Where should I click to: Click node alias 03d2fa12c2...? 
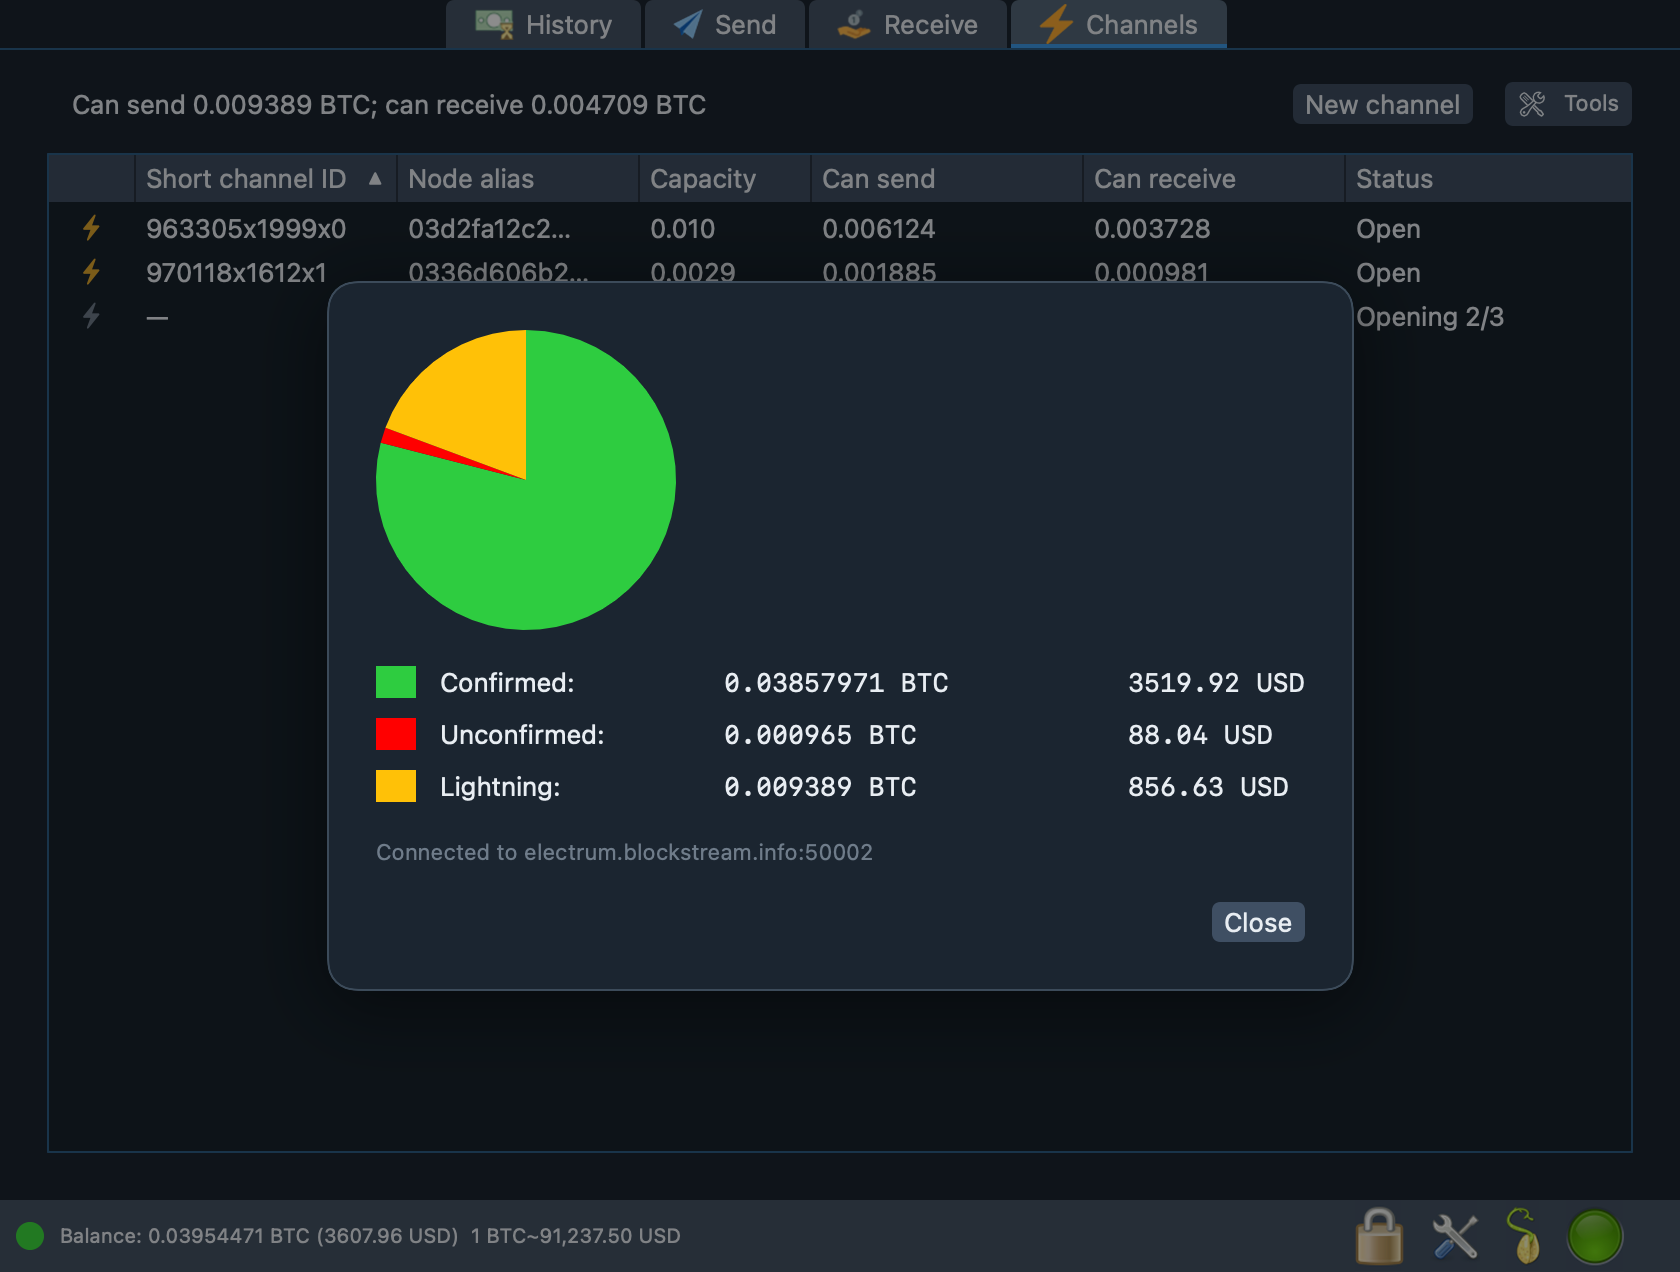tap(489, 229)
